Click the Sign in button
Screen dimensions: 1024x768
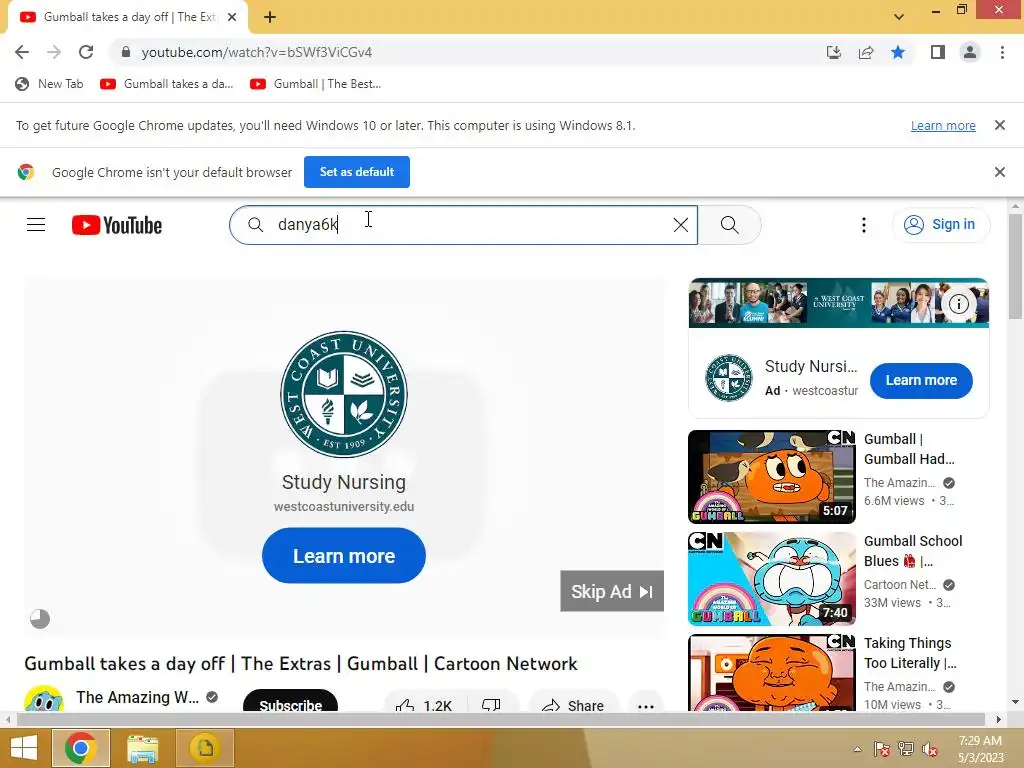tap(940, 225)
